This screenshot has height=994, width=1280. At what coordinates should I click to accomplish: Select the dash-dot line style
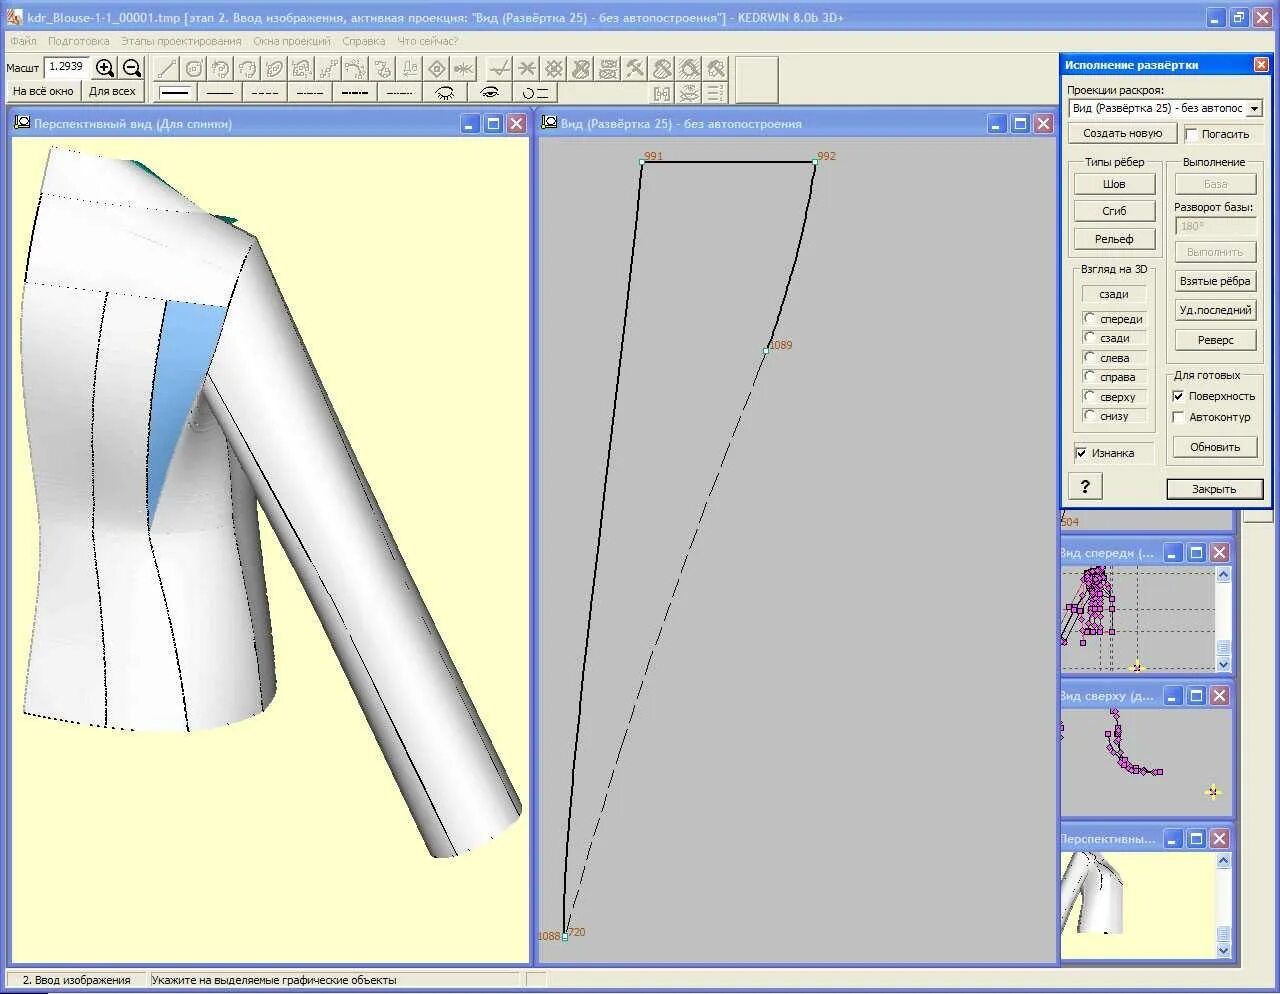pos(310,92)
